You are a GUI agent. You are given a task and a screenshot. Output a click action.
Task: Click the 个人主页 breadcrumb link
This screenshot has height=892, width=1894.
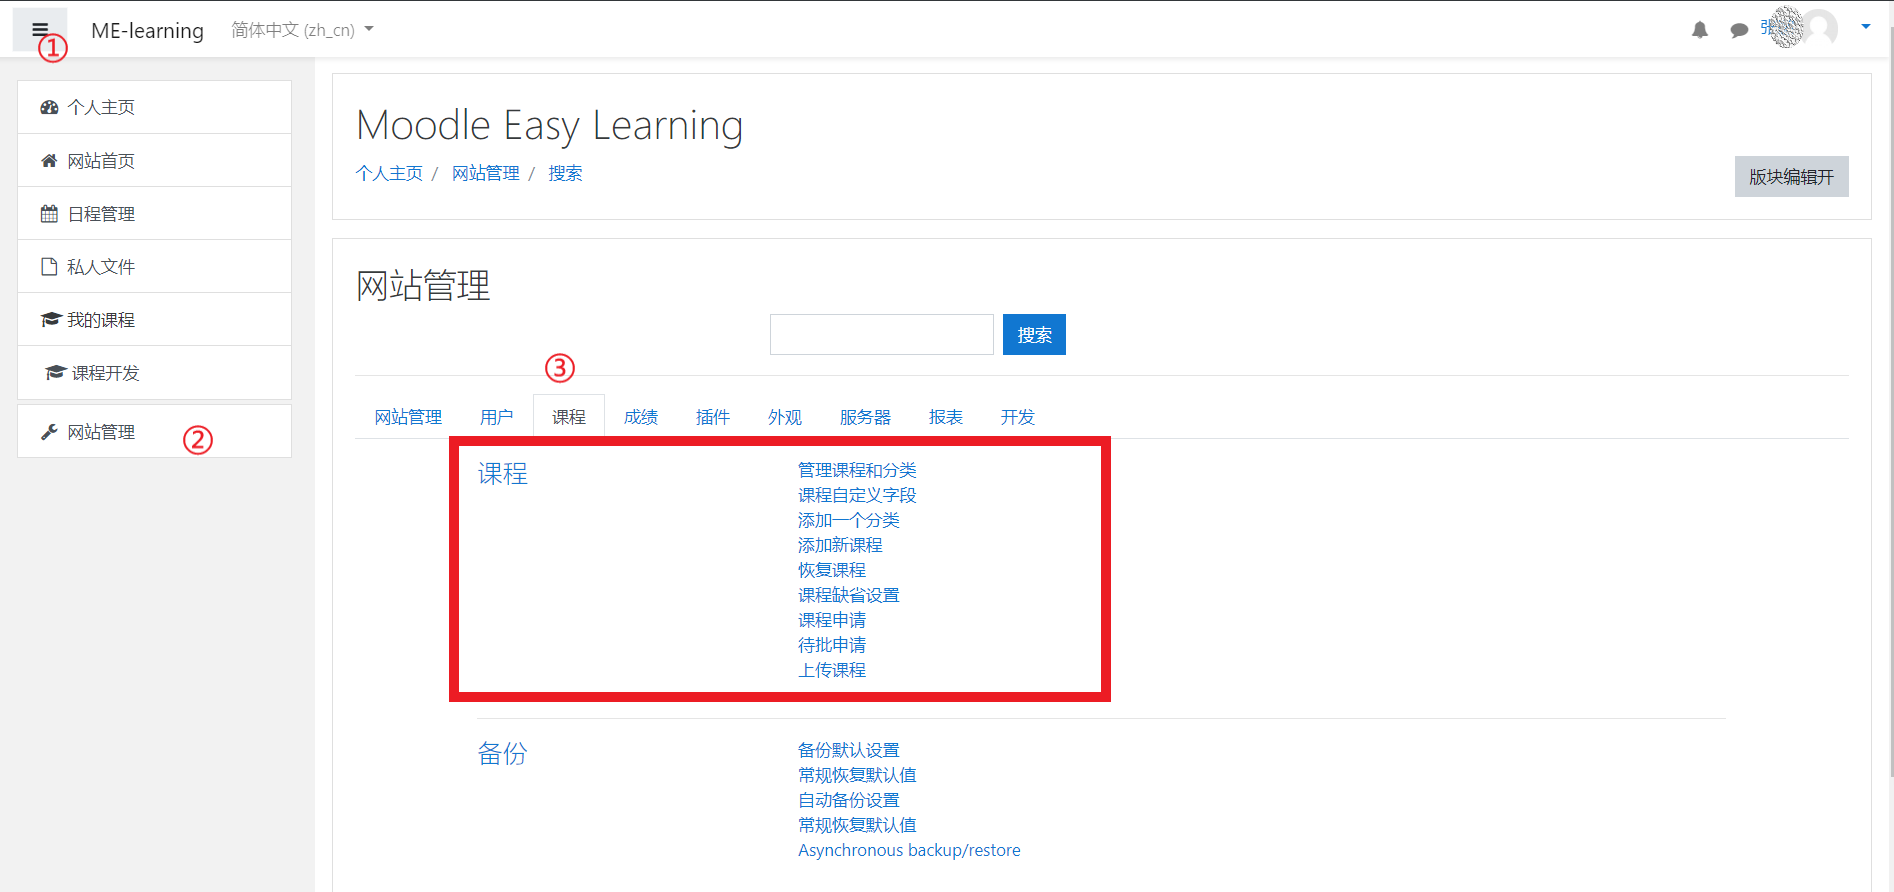tap(389, 173)
